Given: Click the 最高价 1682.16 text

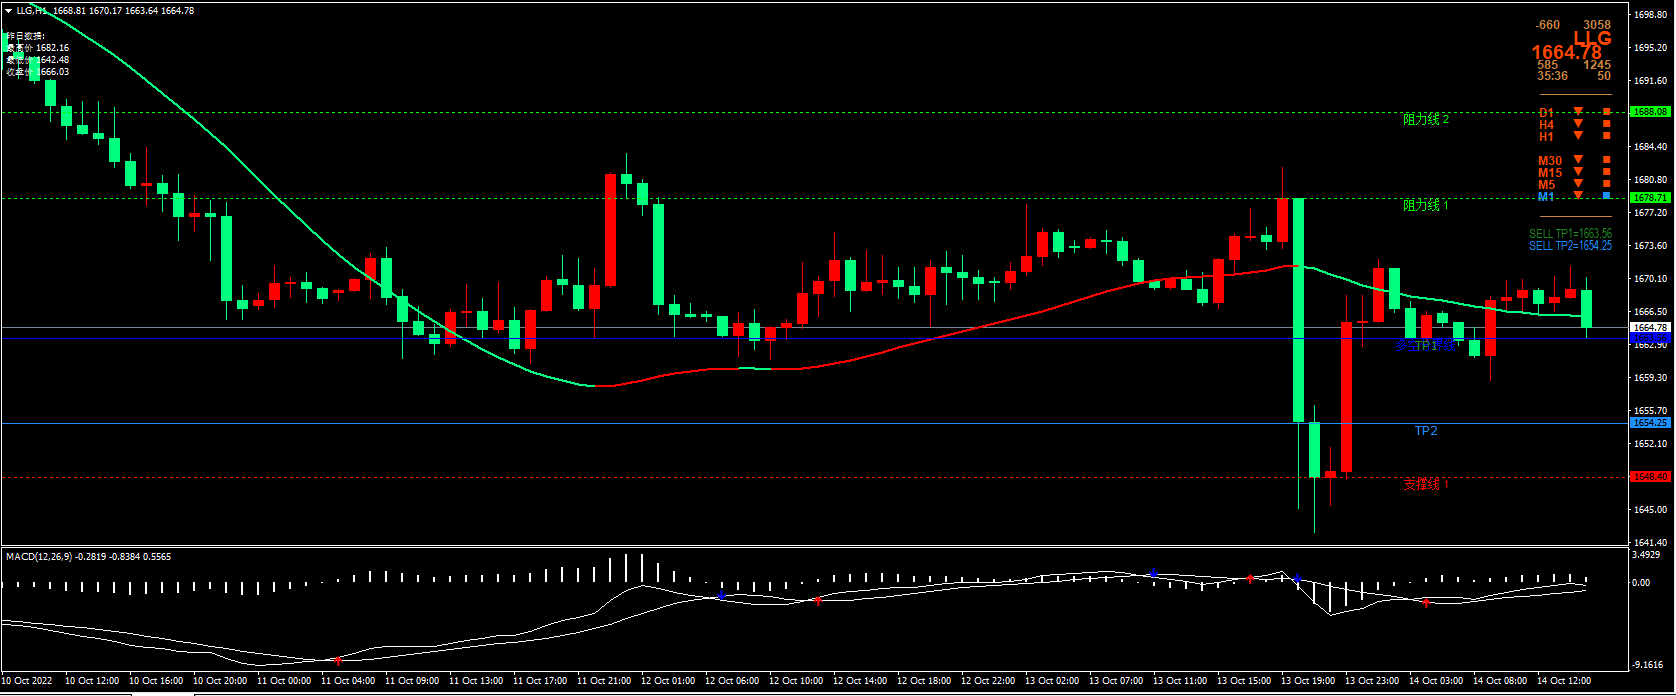Looking at the screenshot, I should click(x=38, y=48).
